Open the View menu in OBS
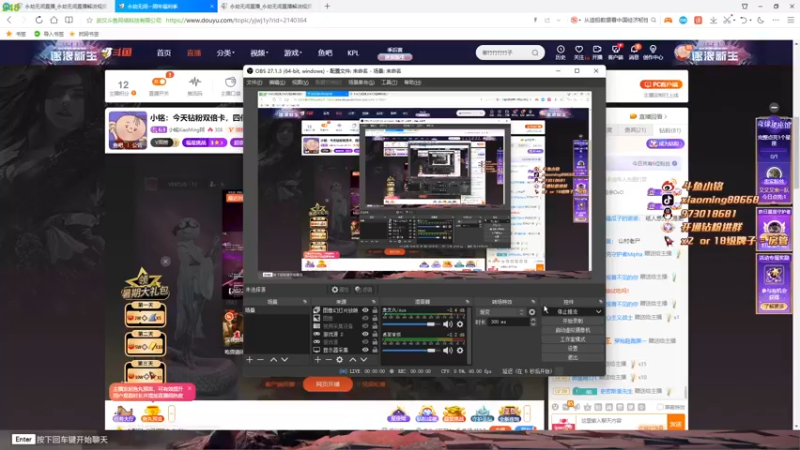This screenshot has height=450, width=800. pos(300,83)
